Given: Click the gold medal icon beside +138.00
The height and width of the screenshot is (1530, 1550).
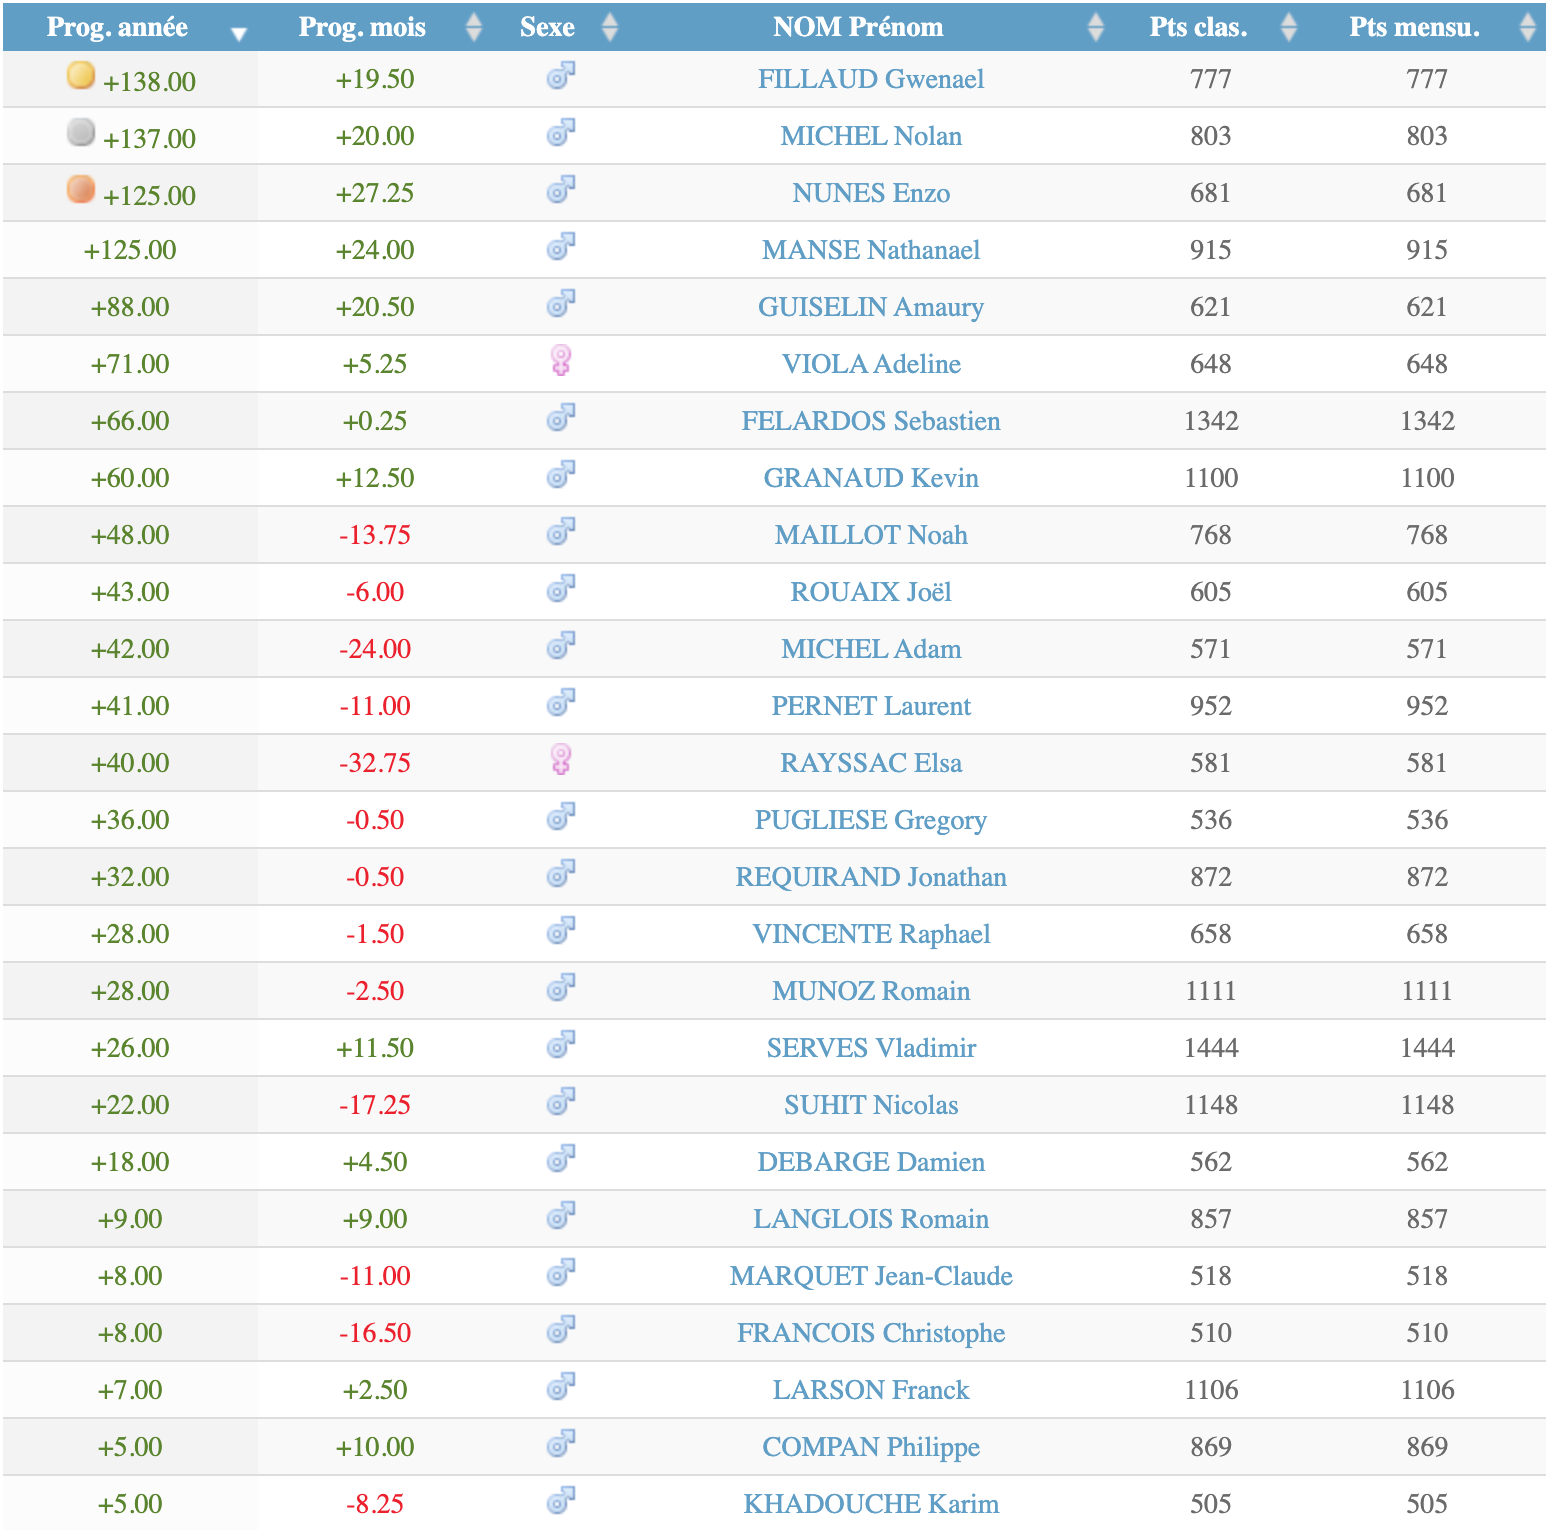Looking at the screenshot, I should pos(80,75).
